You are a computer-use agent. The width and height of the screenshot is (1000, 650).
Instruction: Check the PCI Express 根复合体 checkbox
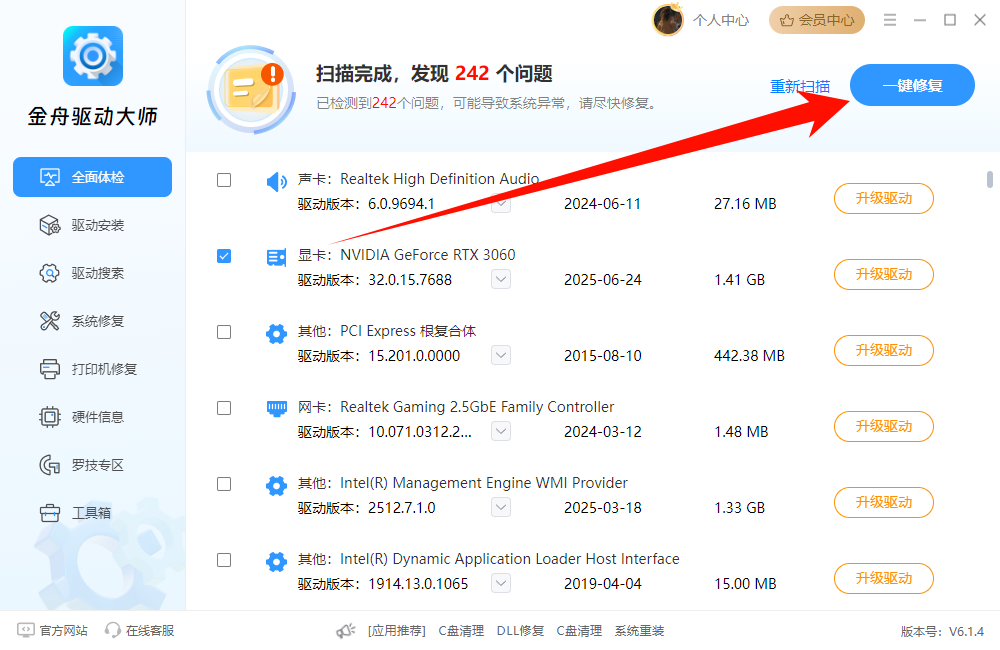click(x=224, y=332)
